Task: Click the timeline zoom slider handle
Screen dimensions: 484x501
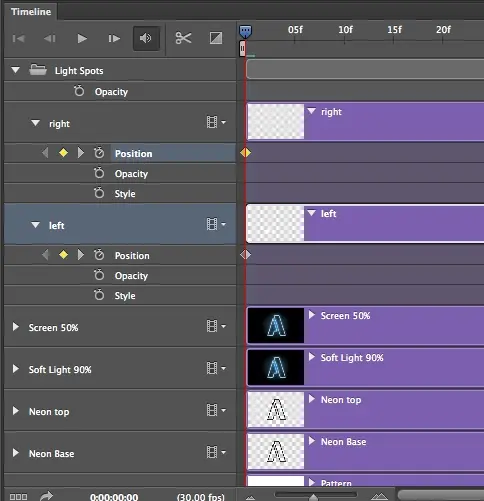Action: click(x=313, y=497)
